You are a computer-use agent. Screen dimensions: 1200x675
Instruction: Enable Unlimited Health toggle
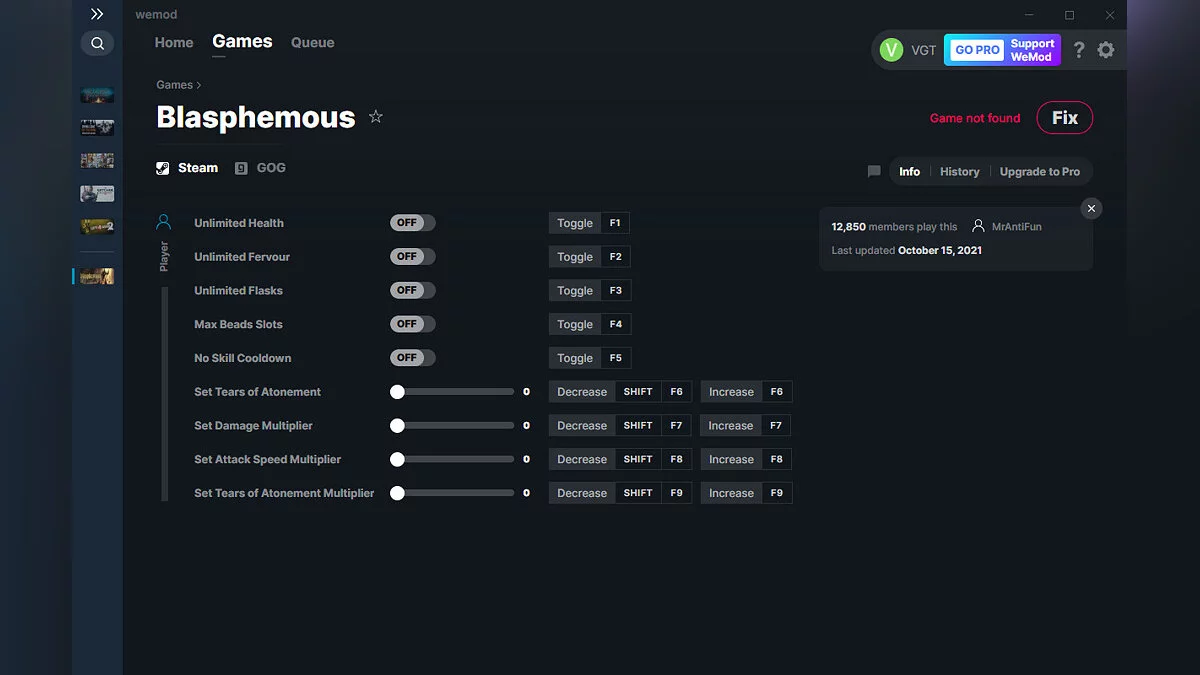413,223
